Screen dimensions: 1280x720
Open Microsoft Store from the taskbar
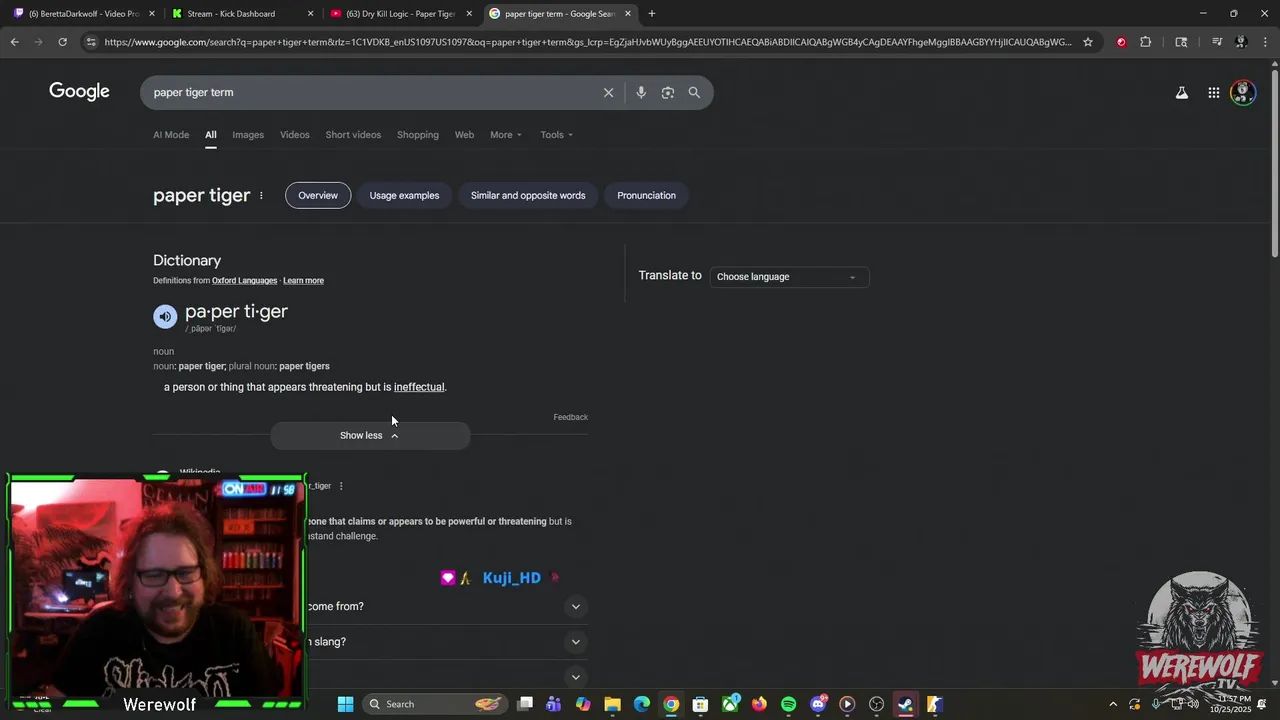point(700,704)
